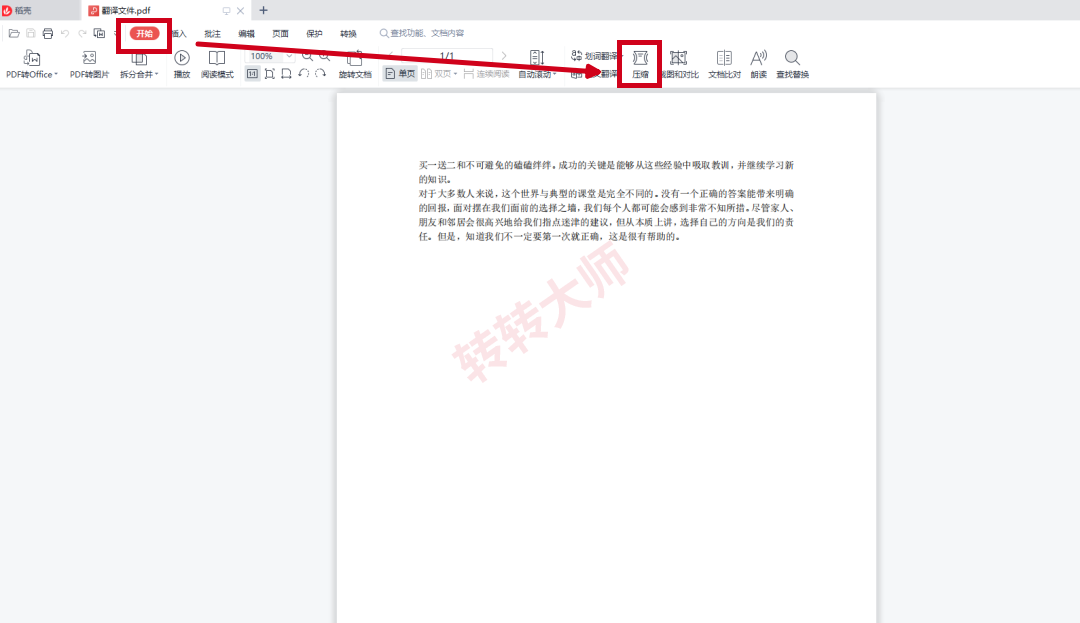Close the 翻译文件.pdf tab

240,10
